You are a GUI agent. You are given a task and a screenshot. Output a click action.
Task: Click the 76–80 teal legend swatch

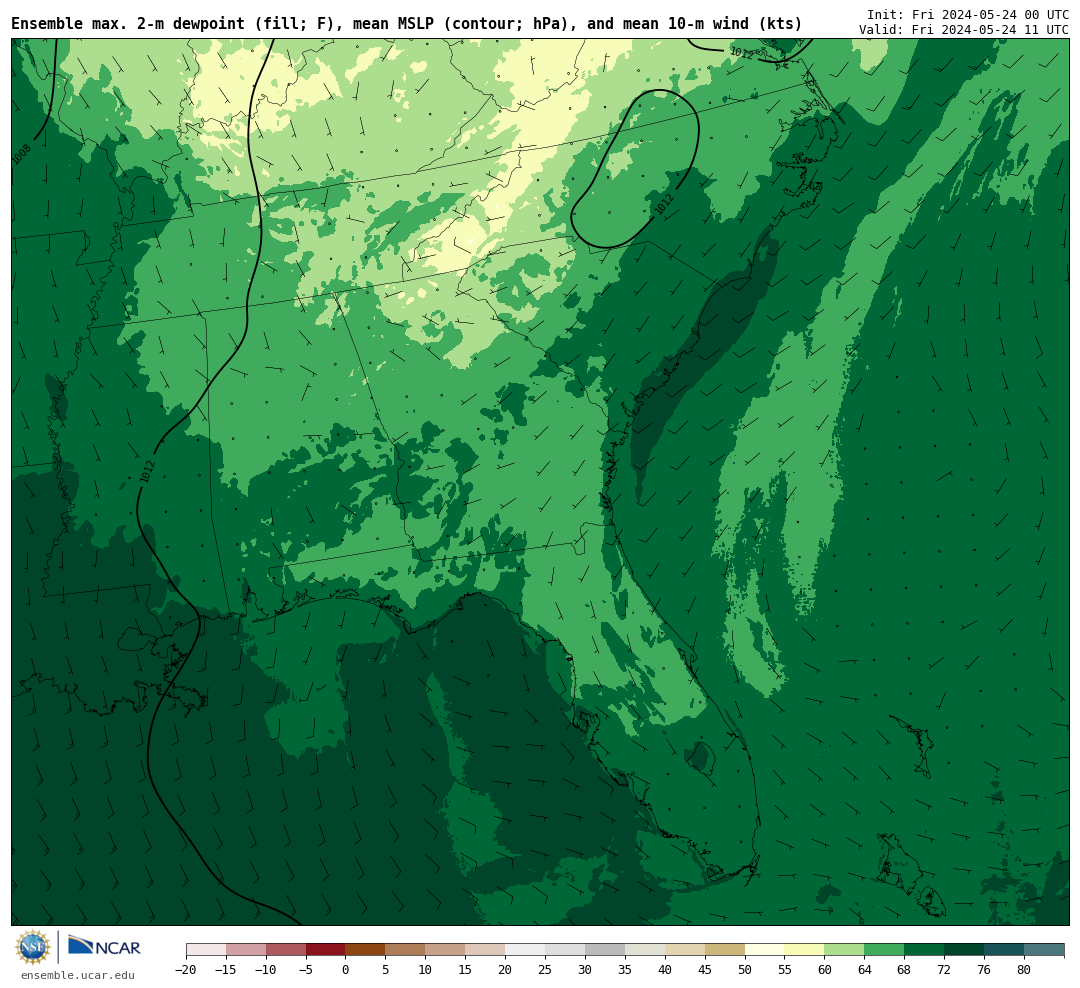tap(1004, 950)
